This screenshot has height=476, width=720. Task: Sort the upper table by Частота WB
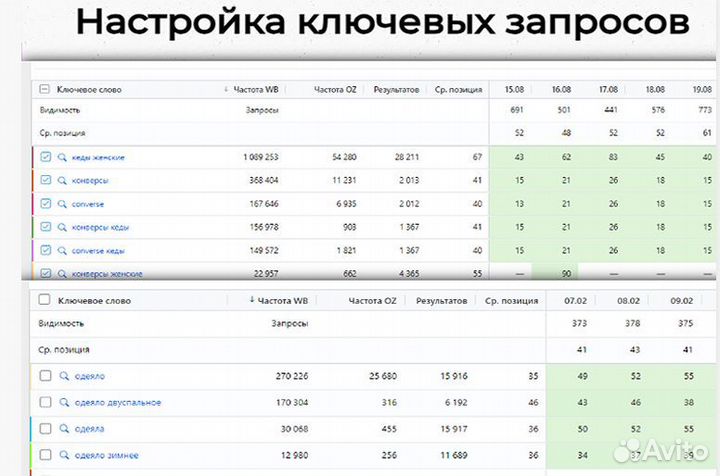pyautogui.click(x=253, y=89)
